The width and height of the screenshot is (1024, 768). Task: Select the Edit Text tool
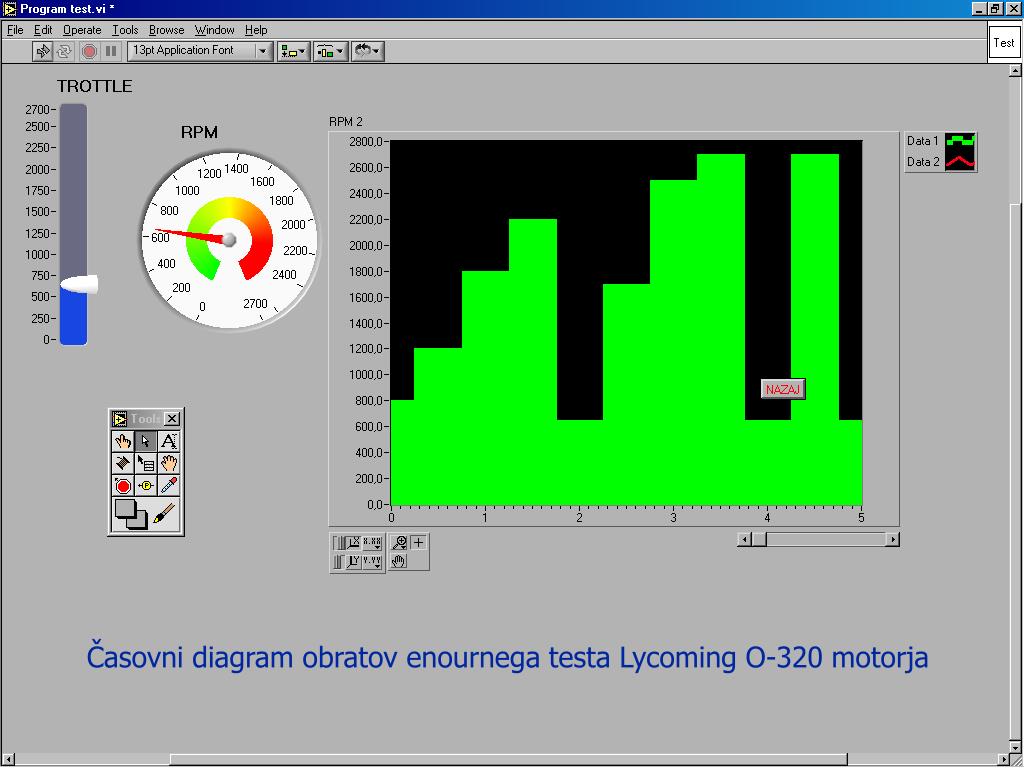[169, 440]
